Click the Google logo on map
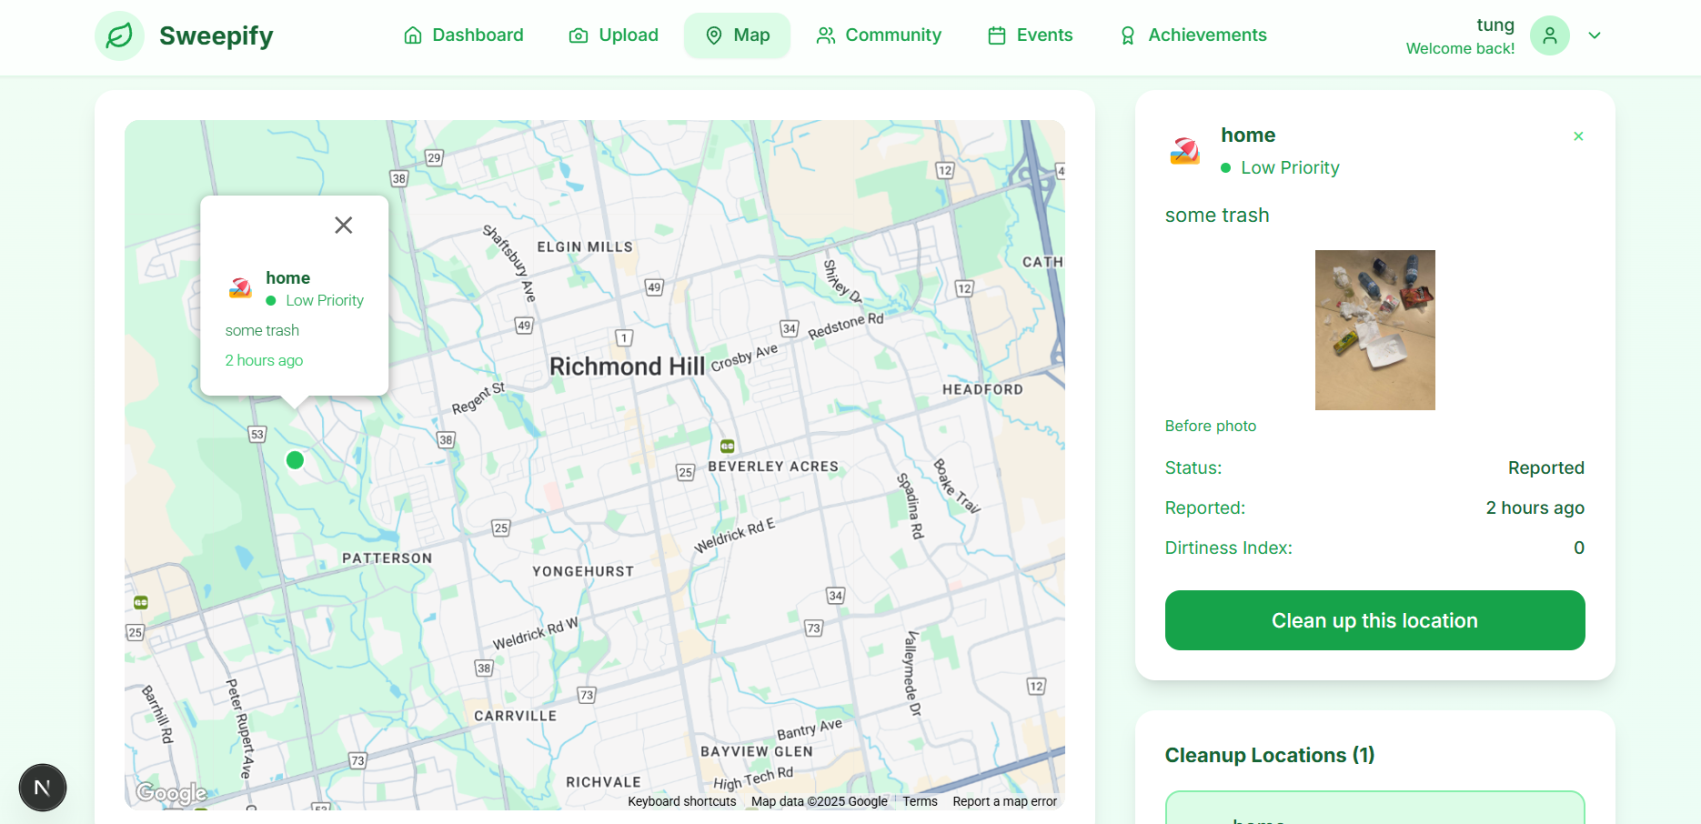 click(171, 793)
